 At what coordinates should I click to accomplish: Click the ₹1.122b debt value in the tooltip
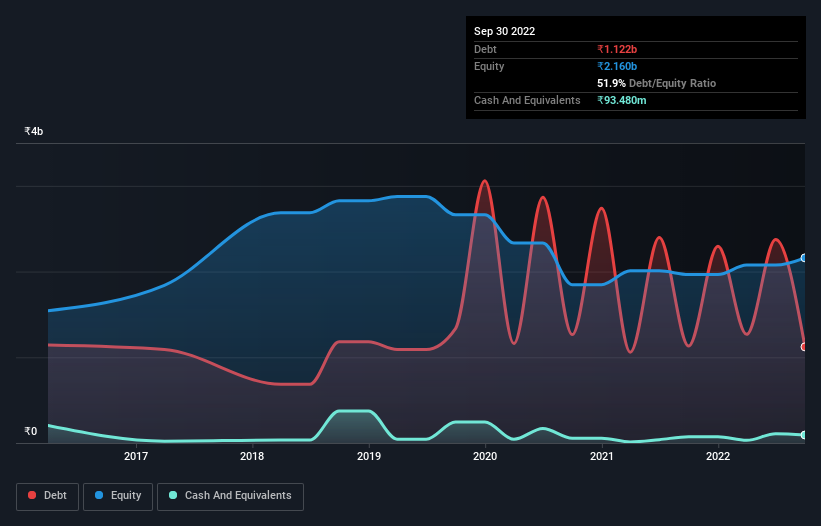[x=617, y=49]
